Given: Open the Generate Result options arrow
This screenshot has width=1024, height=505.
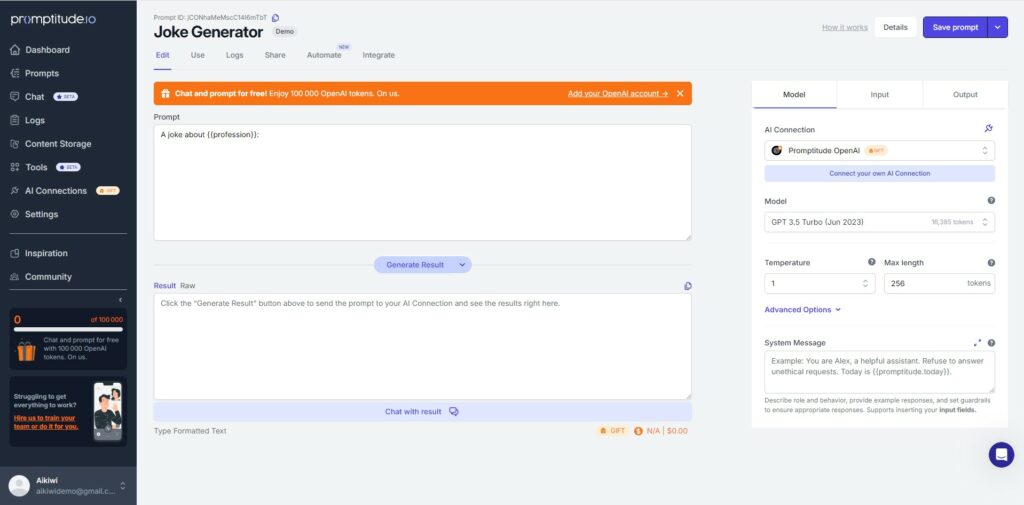Looking at the screenshot, I should click(x=462, y=265).
